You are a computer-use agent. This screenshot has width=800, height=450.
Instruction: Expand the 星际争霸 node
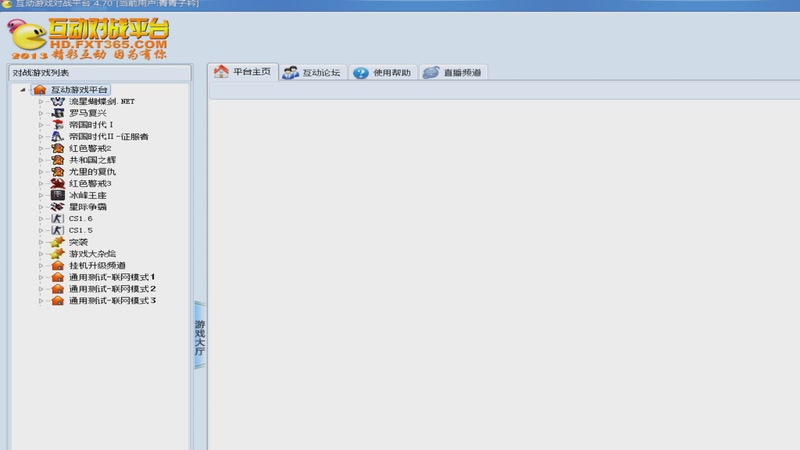41,207
